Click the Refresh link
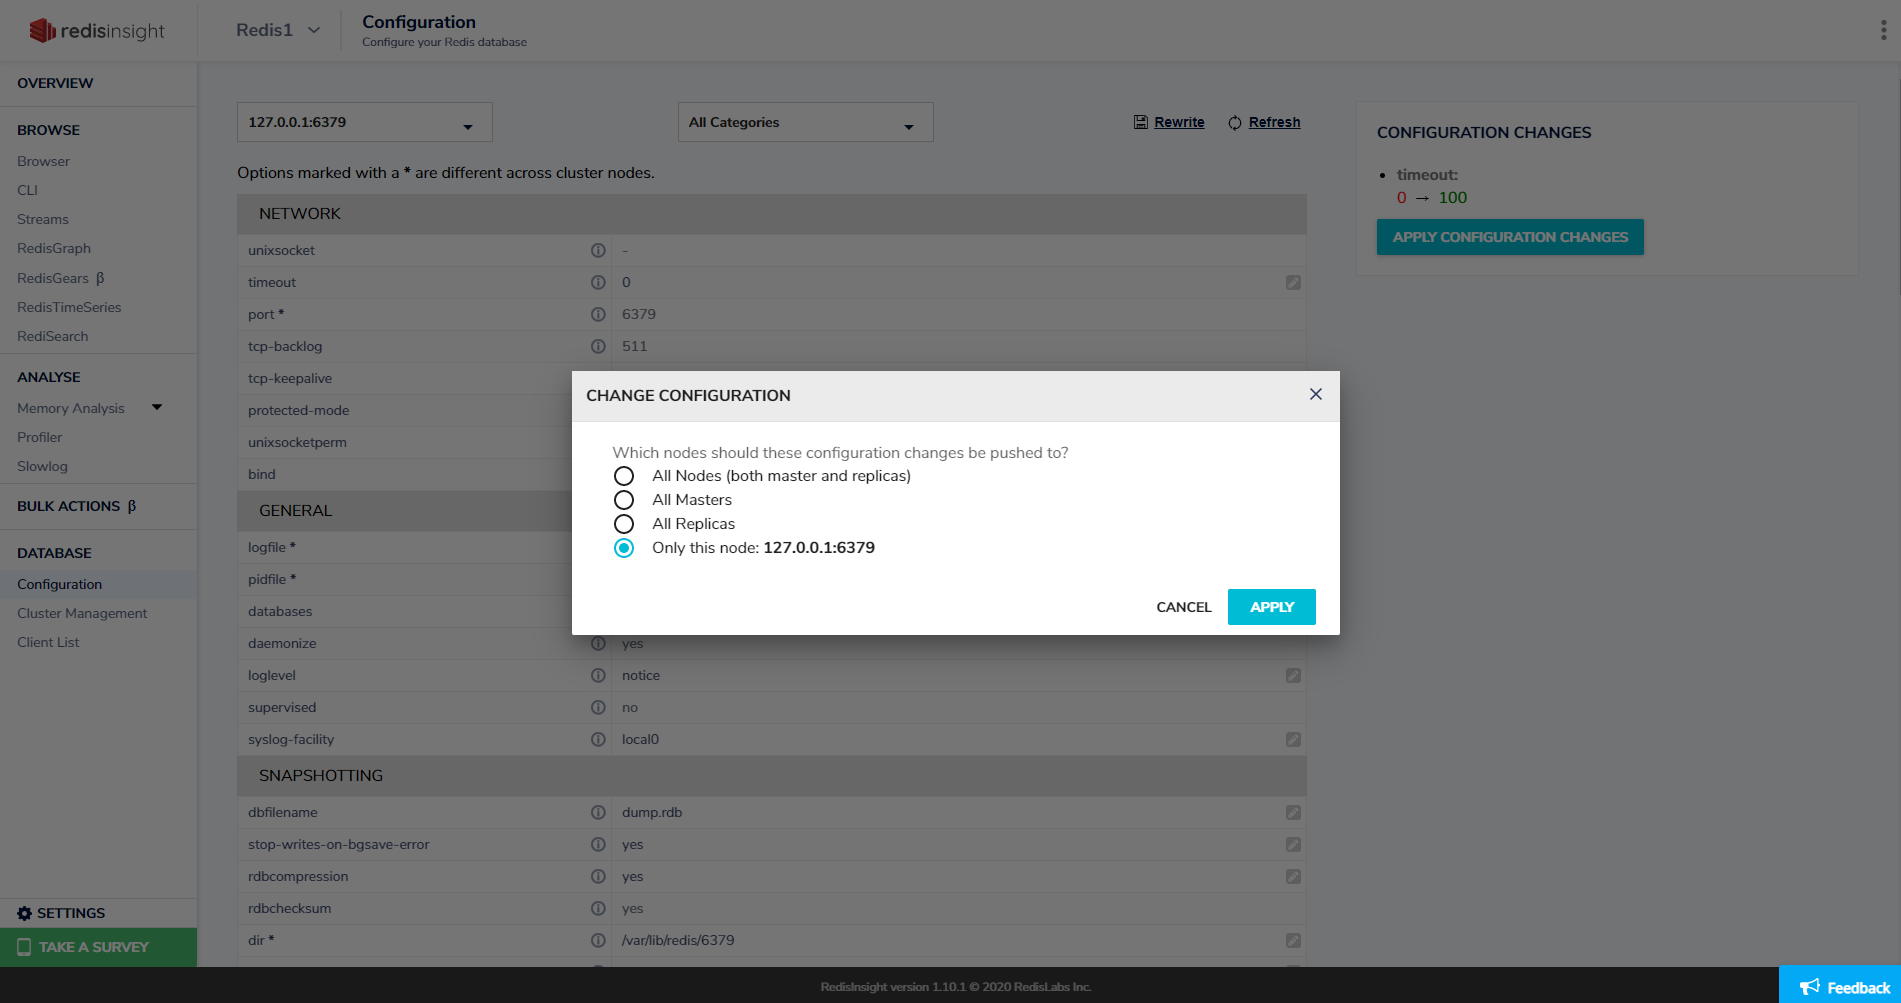Image resolution: width=1901 pixels, height=1003 pixels. [x=1275, y=122]
